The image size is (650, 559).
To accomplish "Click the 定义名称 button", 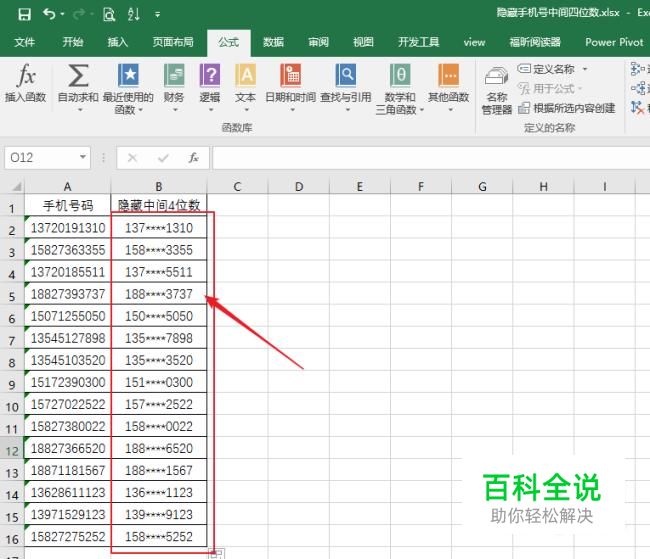I will (x=546, y=69).
